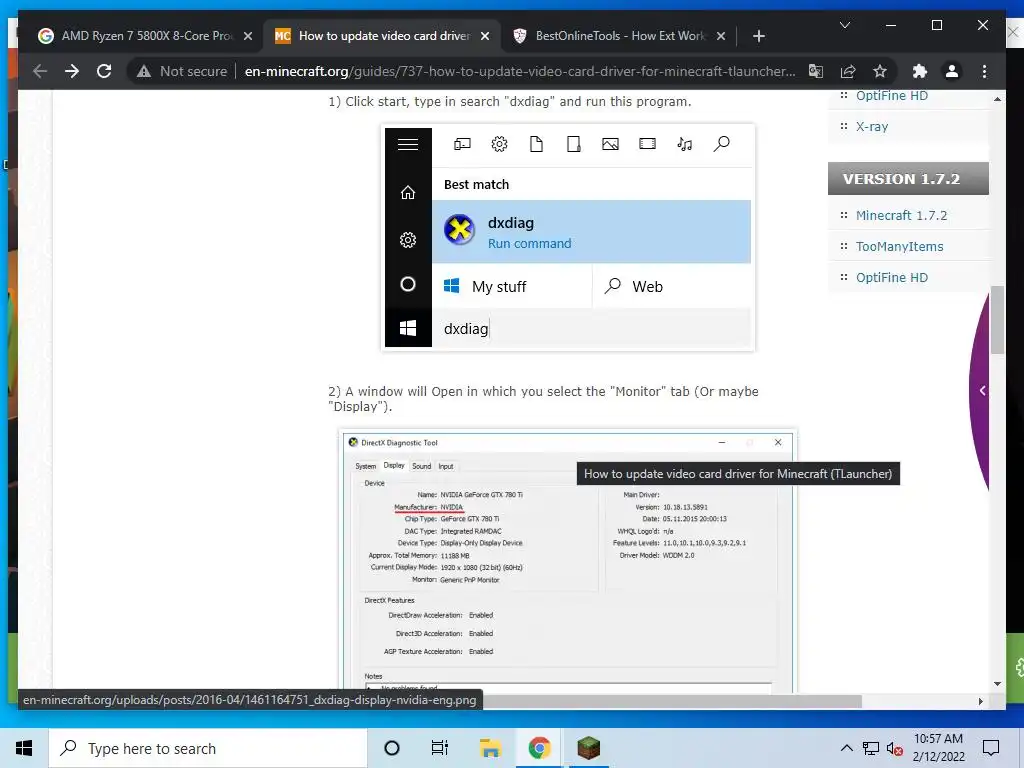This screenshot has height=768, width=1024.
Task: Click the vertical scrollbar up arrow
Action: (997, 99)
